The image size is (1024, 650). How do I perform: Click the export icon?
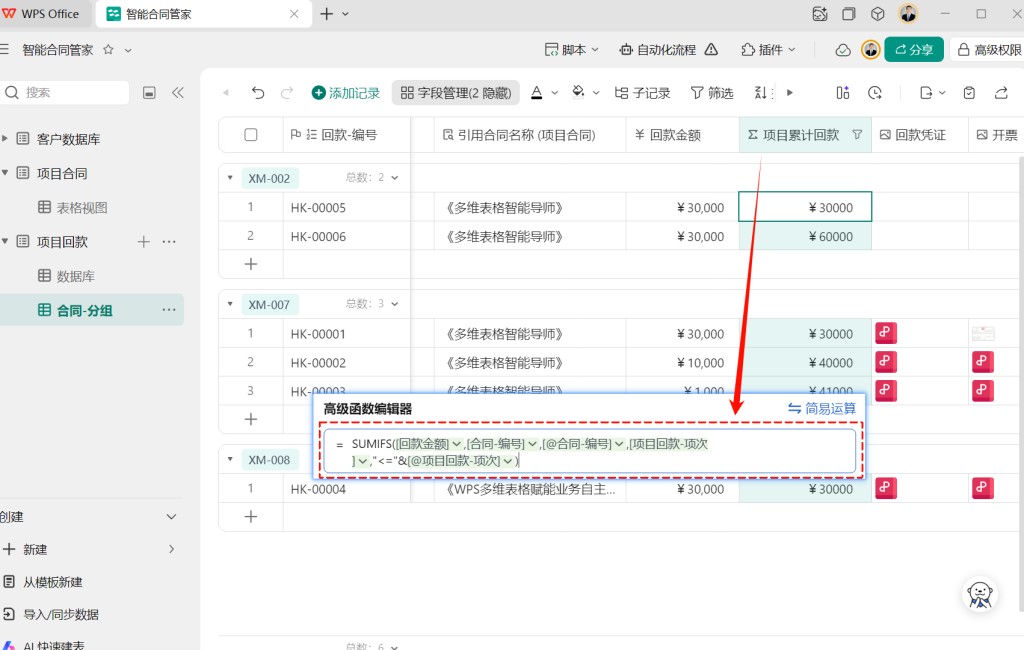(x=926, y=93)
